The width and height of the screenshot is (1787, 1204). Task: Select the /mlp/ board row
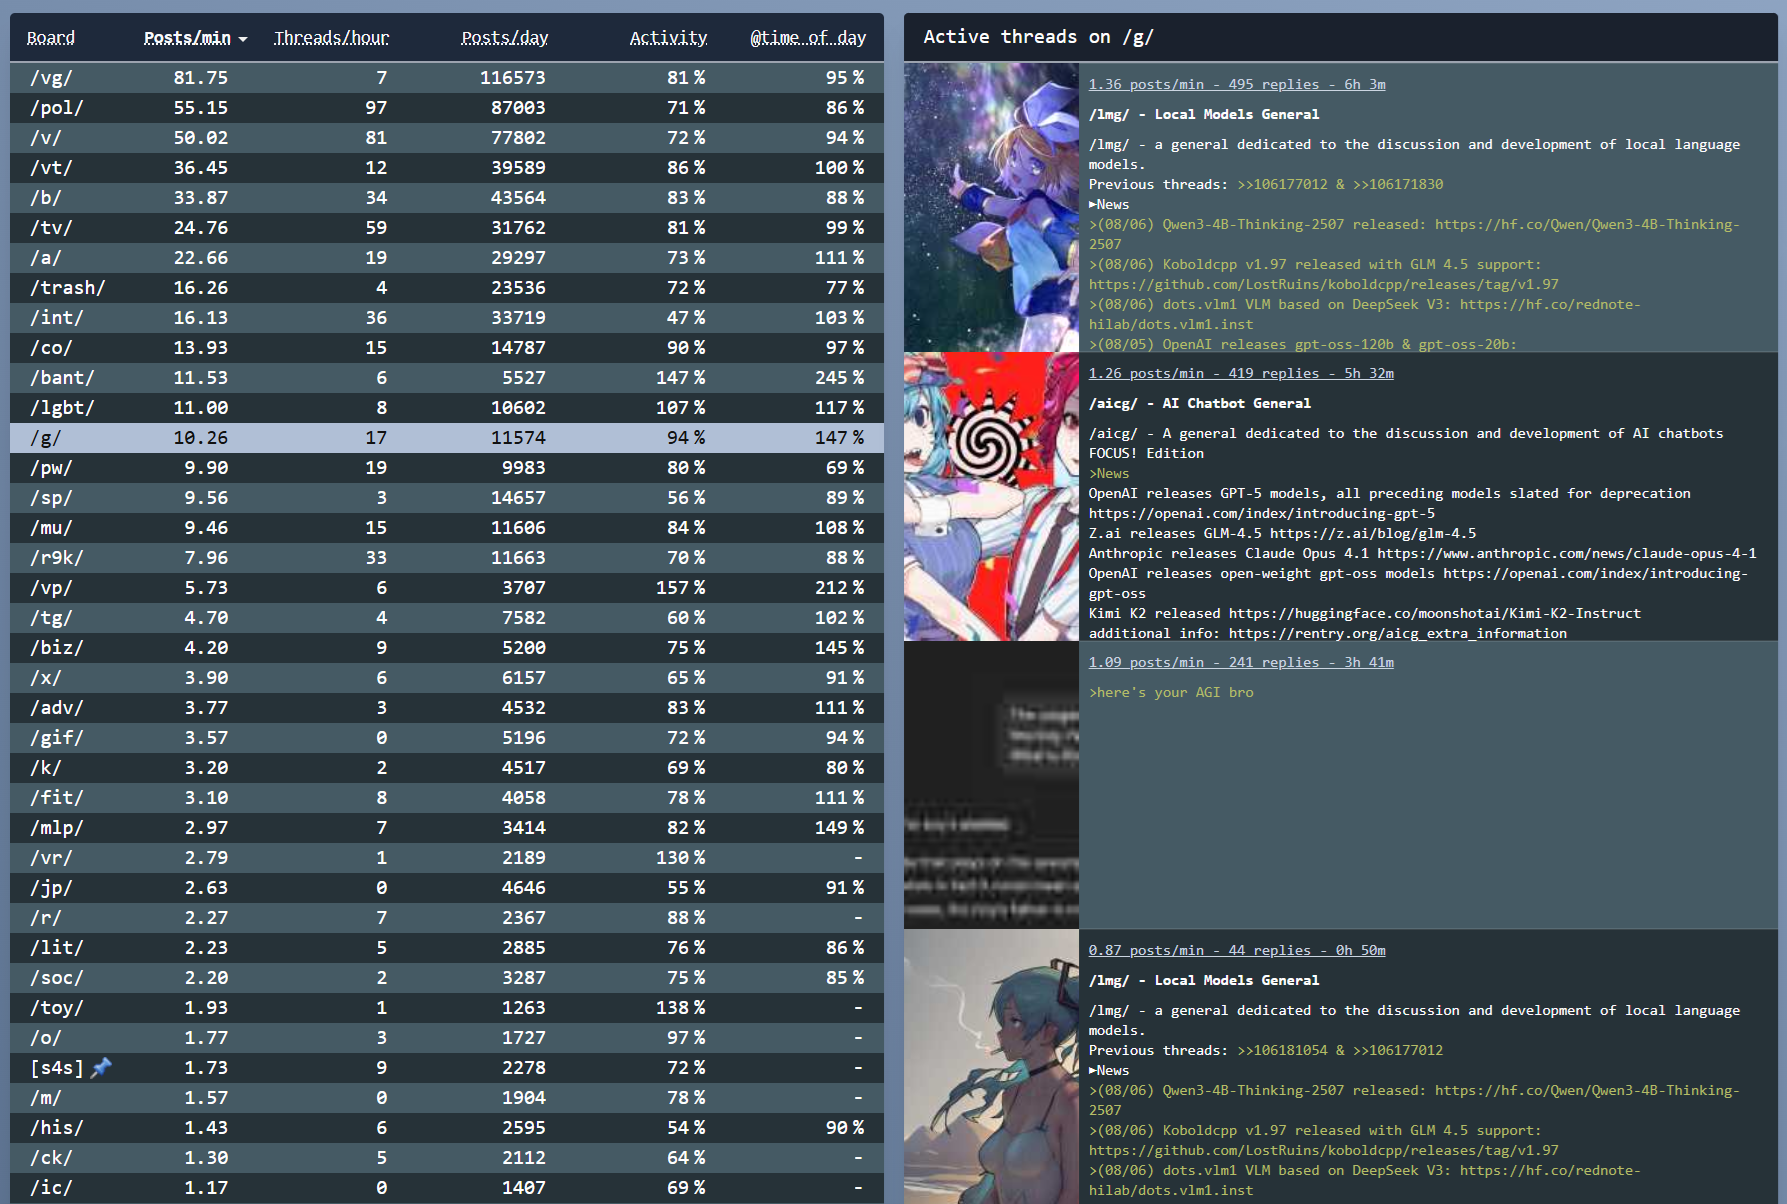coord(447,828)
